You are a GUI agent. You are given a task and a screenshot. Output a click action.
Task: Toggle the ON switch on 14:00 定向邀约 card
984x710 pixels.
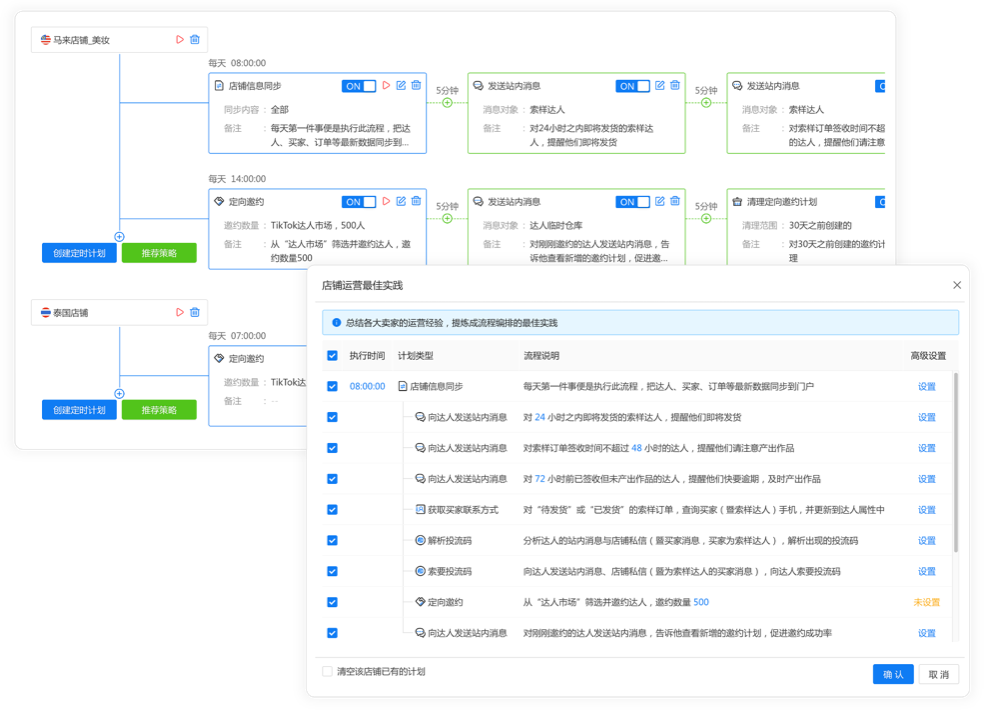coord(359,202)
